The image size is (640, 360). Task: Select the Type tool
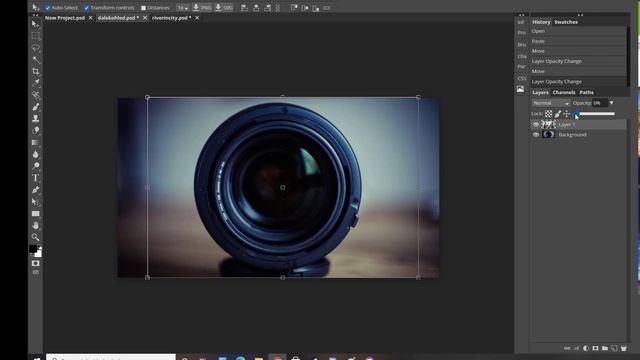tap(36, 178)
